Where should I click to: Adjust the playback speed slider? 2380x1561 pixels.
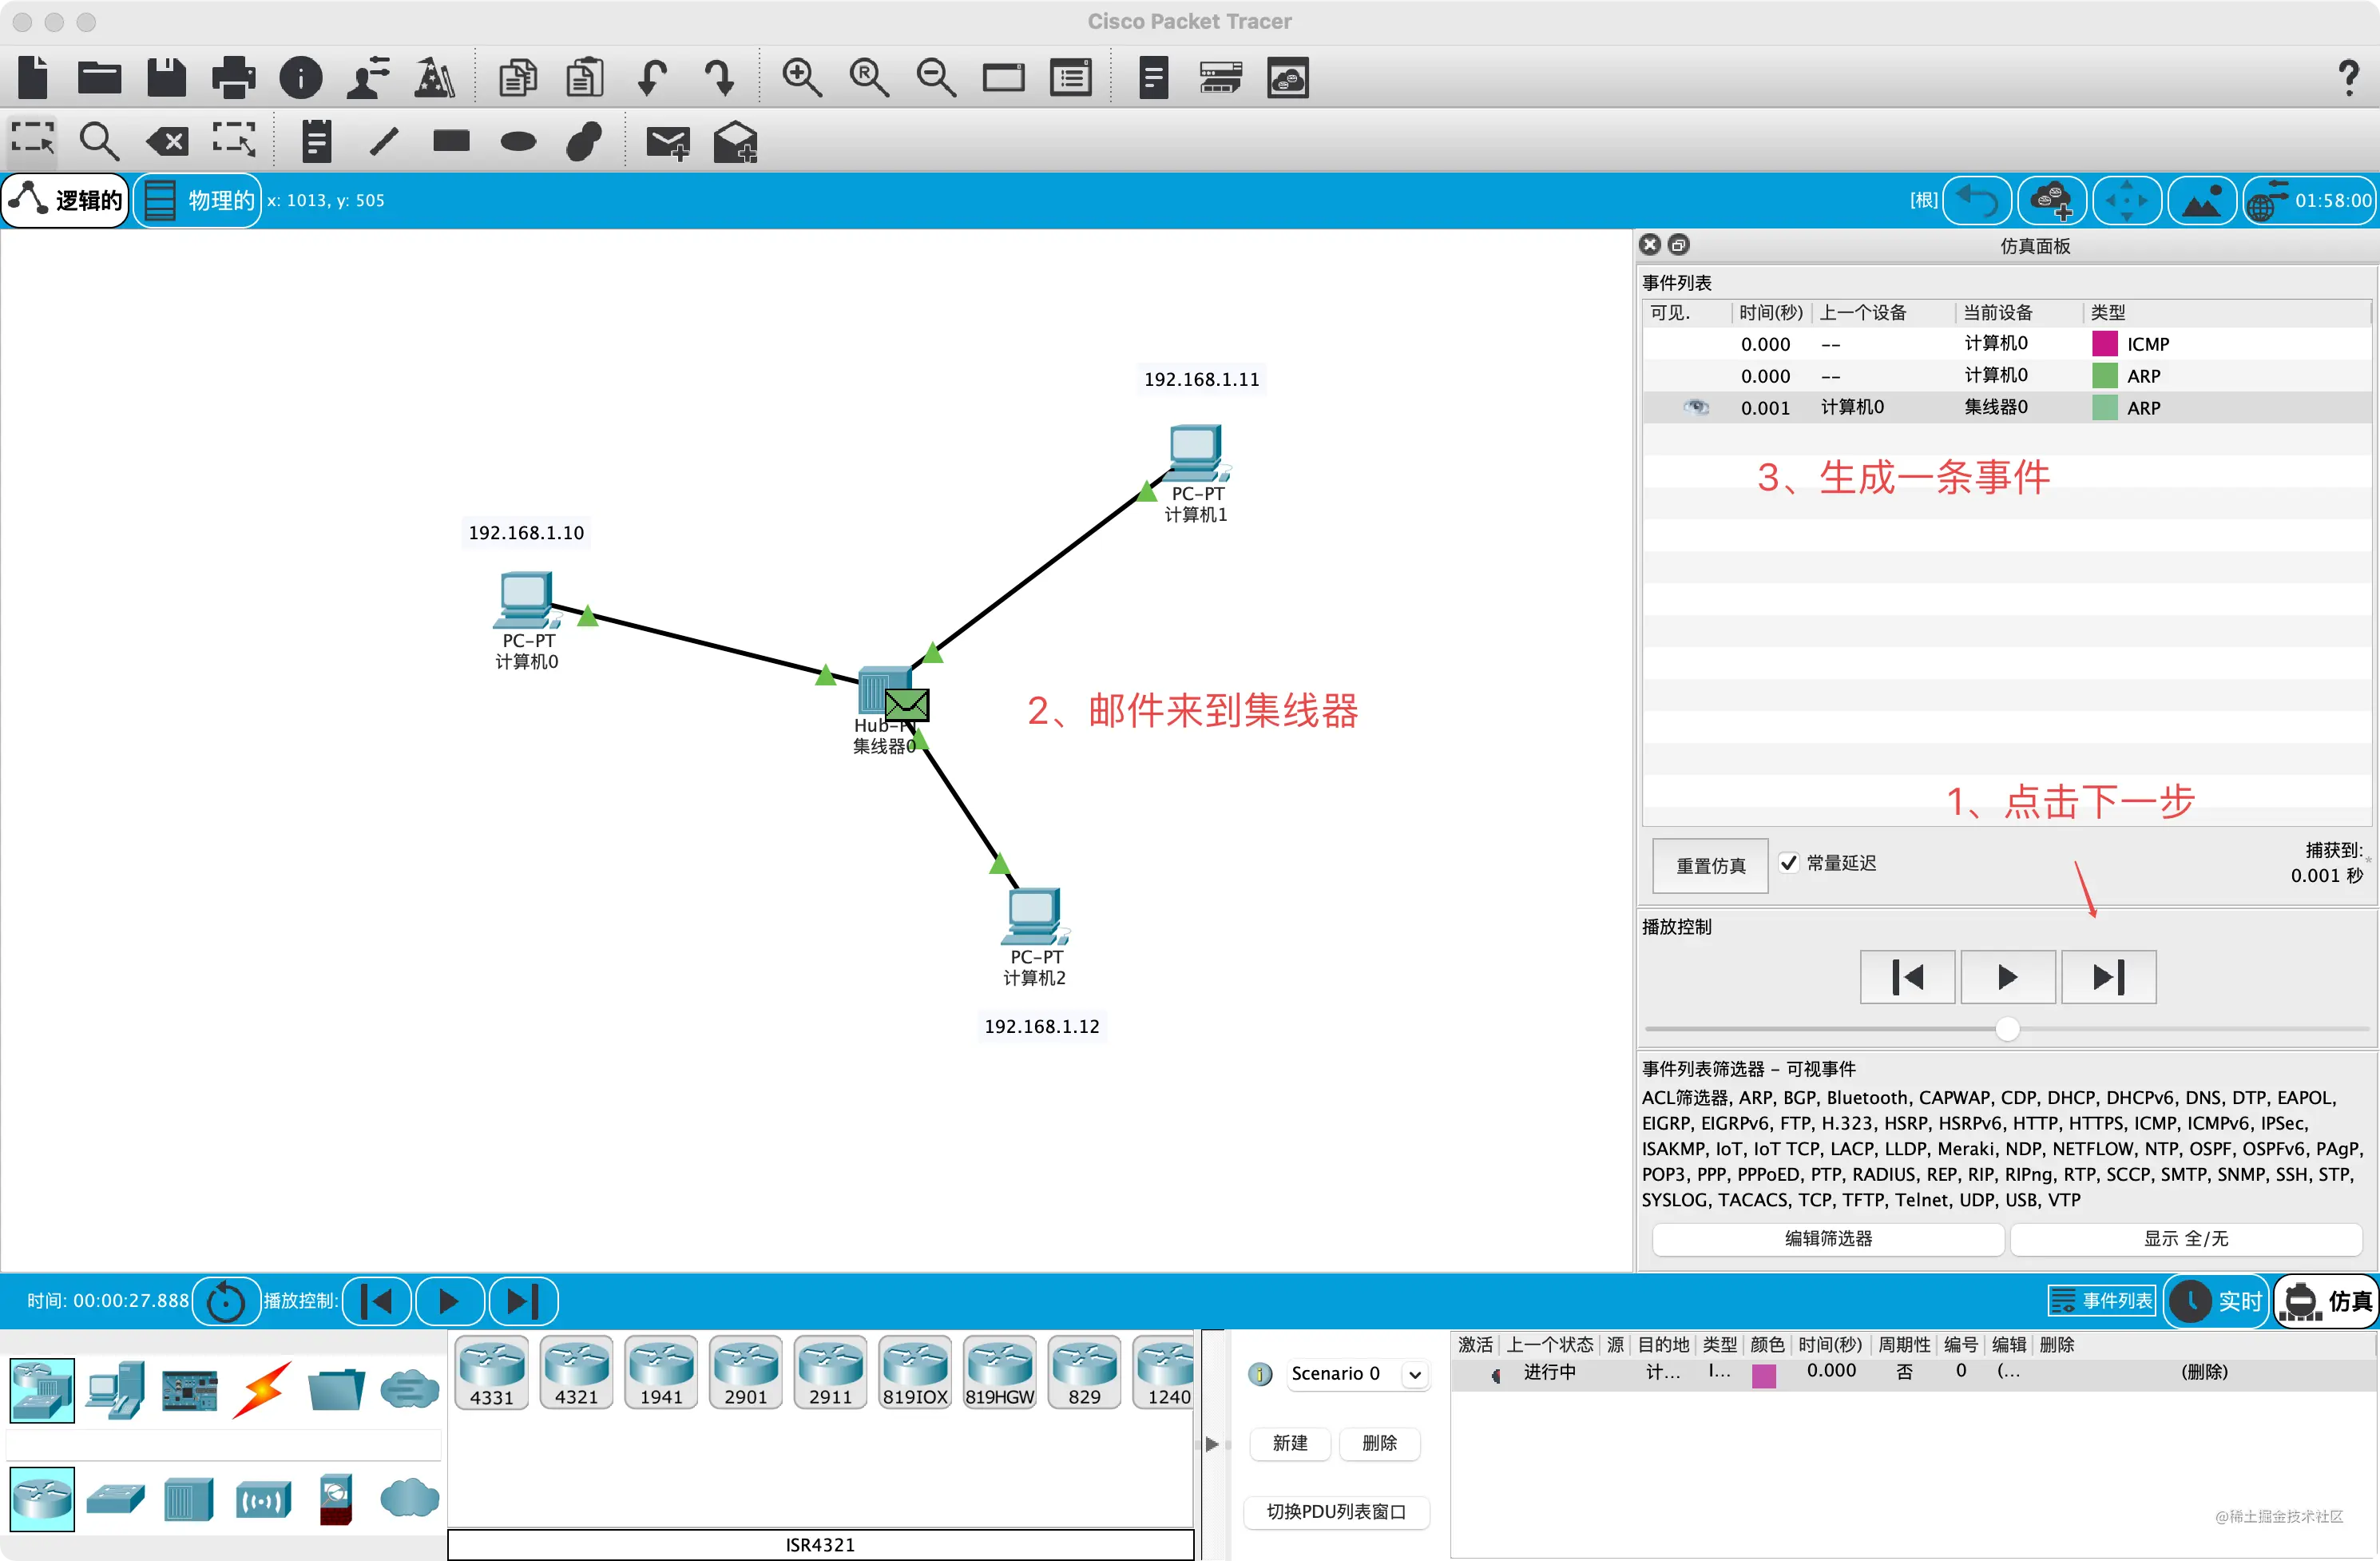coord(2007,1028)
